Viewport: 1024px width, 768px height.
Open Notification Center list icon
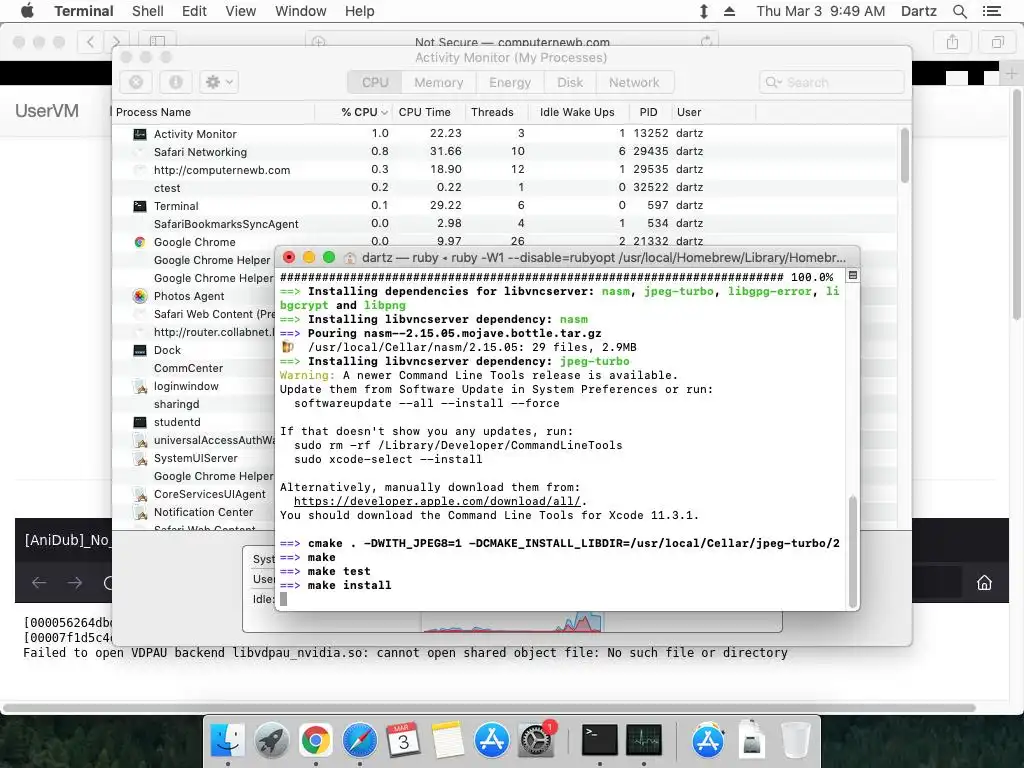(991, 11)
